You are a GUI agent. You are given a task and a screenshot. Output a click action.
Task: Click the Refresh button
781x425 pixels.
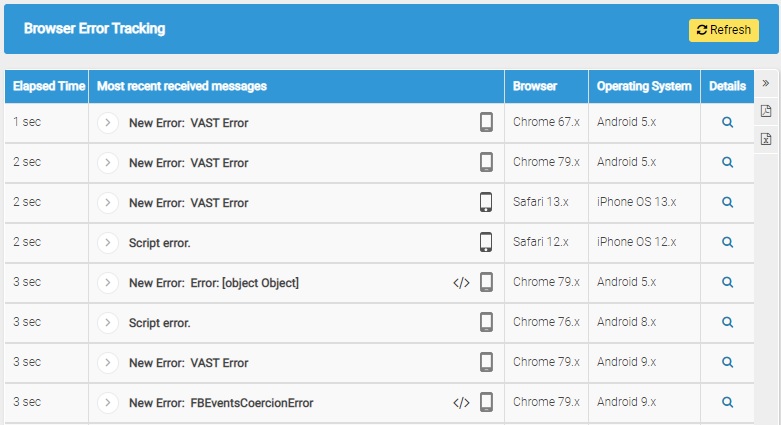pyautogui.click(x=724, y=30)
